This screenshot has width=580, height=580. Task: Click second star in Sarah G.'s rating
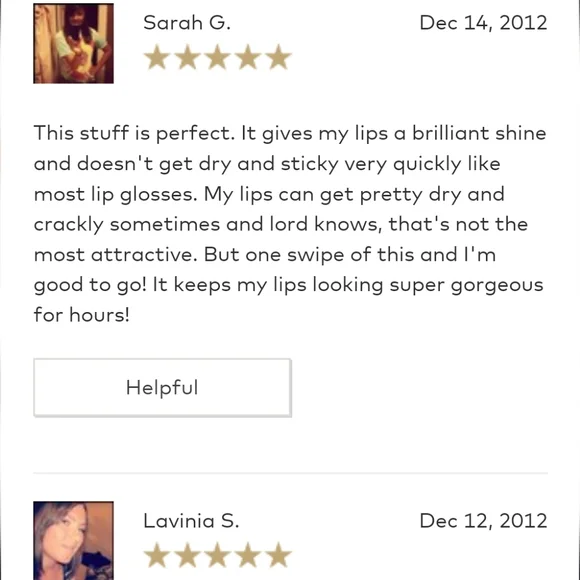(x=187, y=57)
